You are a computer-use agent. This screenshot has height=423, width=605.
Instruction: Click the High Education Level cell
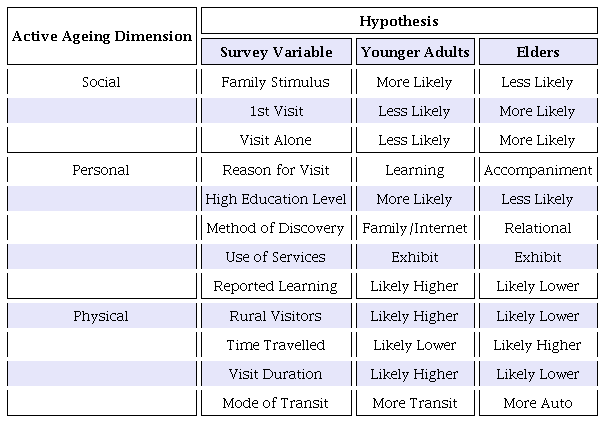(276, 199)
